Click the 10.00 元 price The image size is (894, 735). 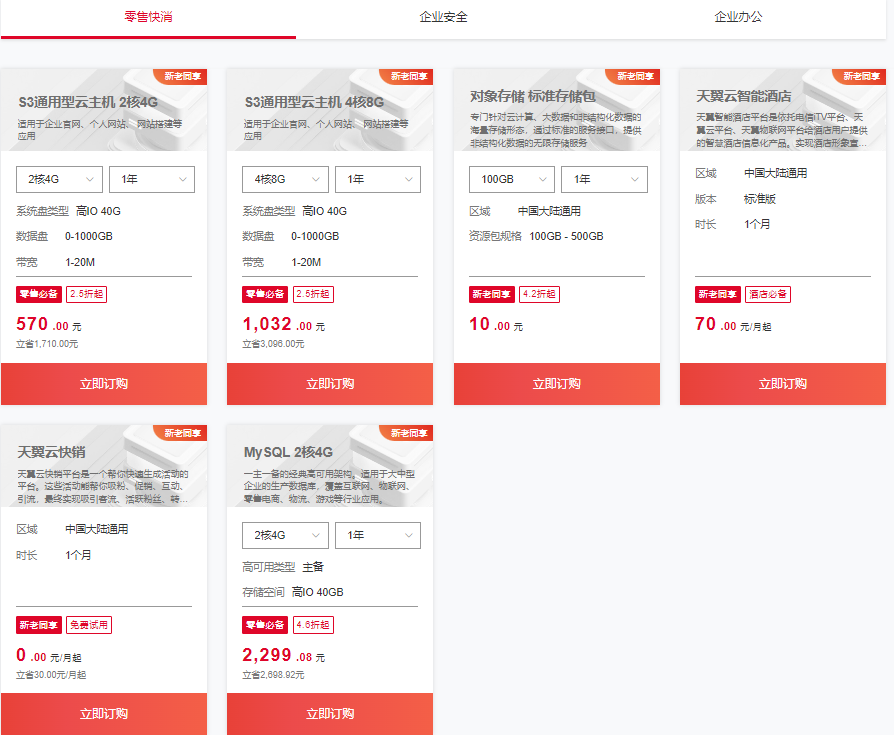496,324
